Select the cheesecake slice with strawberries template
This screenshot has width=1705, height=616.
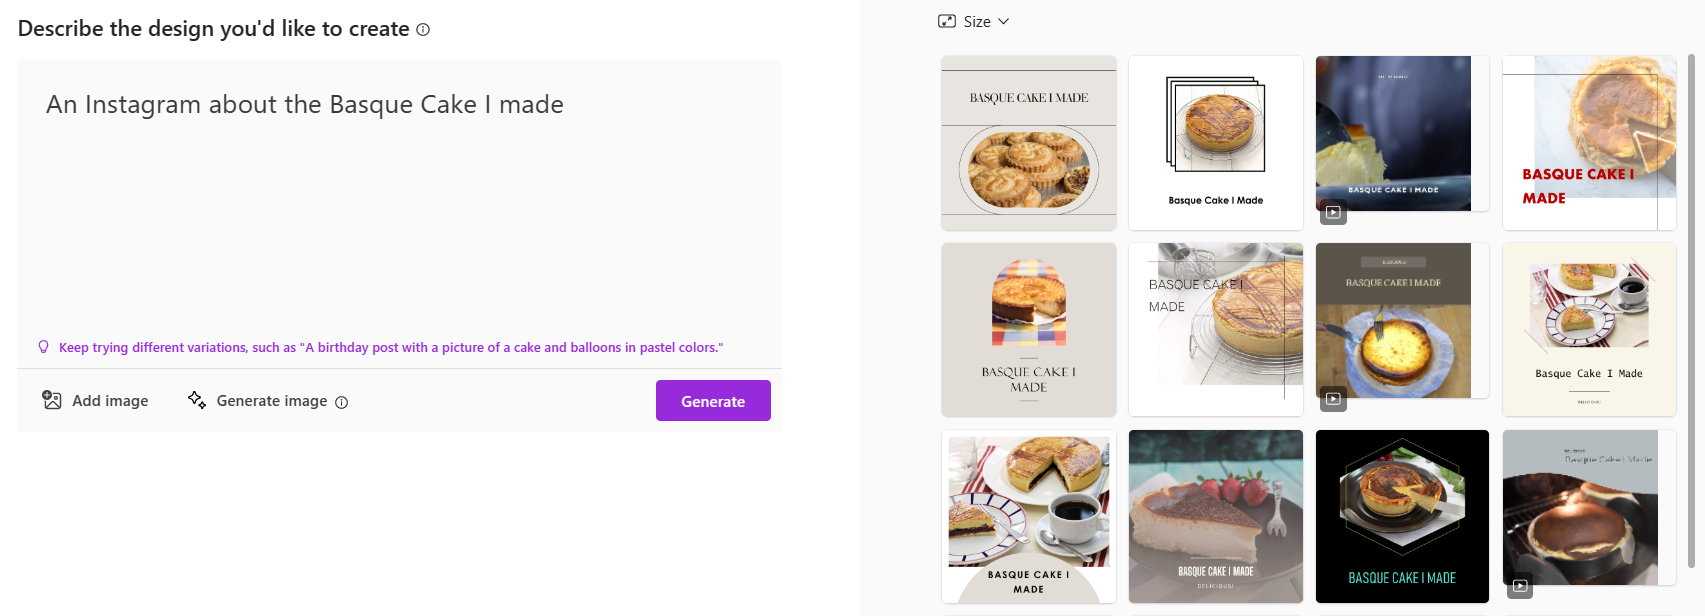1215,516
